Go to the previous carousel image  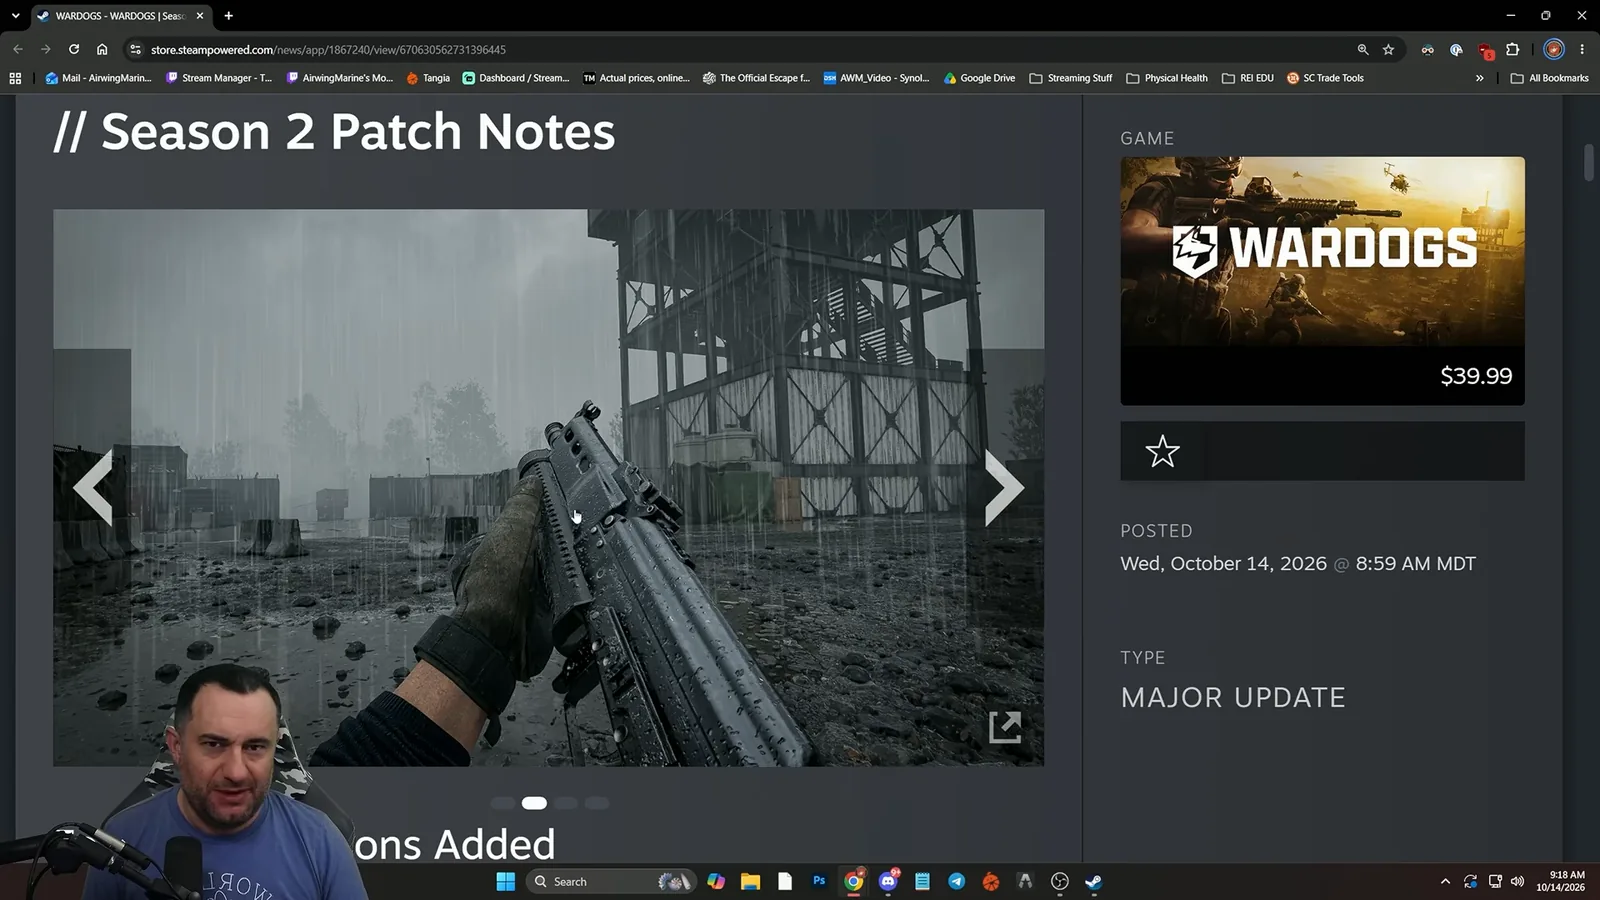point(93,487)
